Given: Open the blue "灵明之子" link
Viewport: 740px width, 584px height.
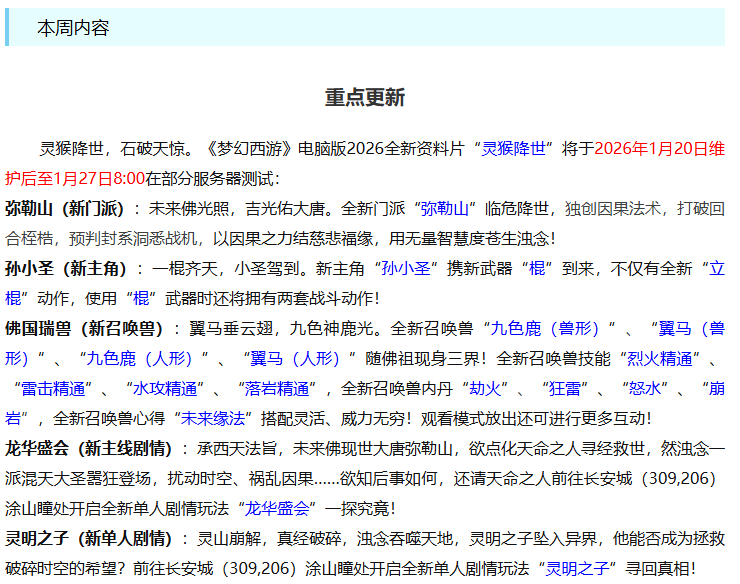Looking at the screenshot, I should [577, 569].
